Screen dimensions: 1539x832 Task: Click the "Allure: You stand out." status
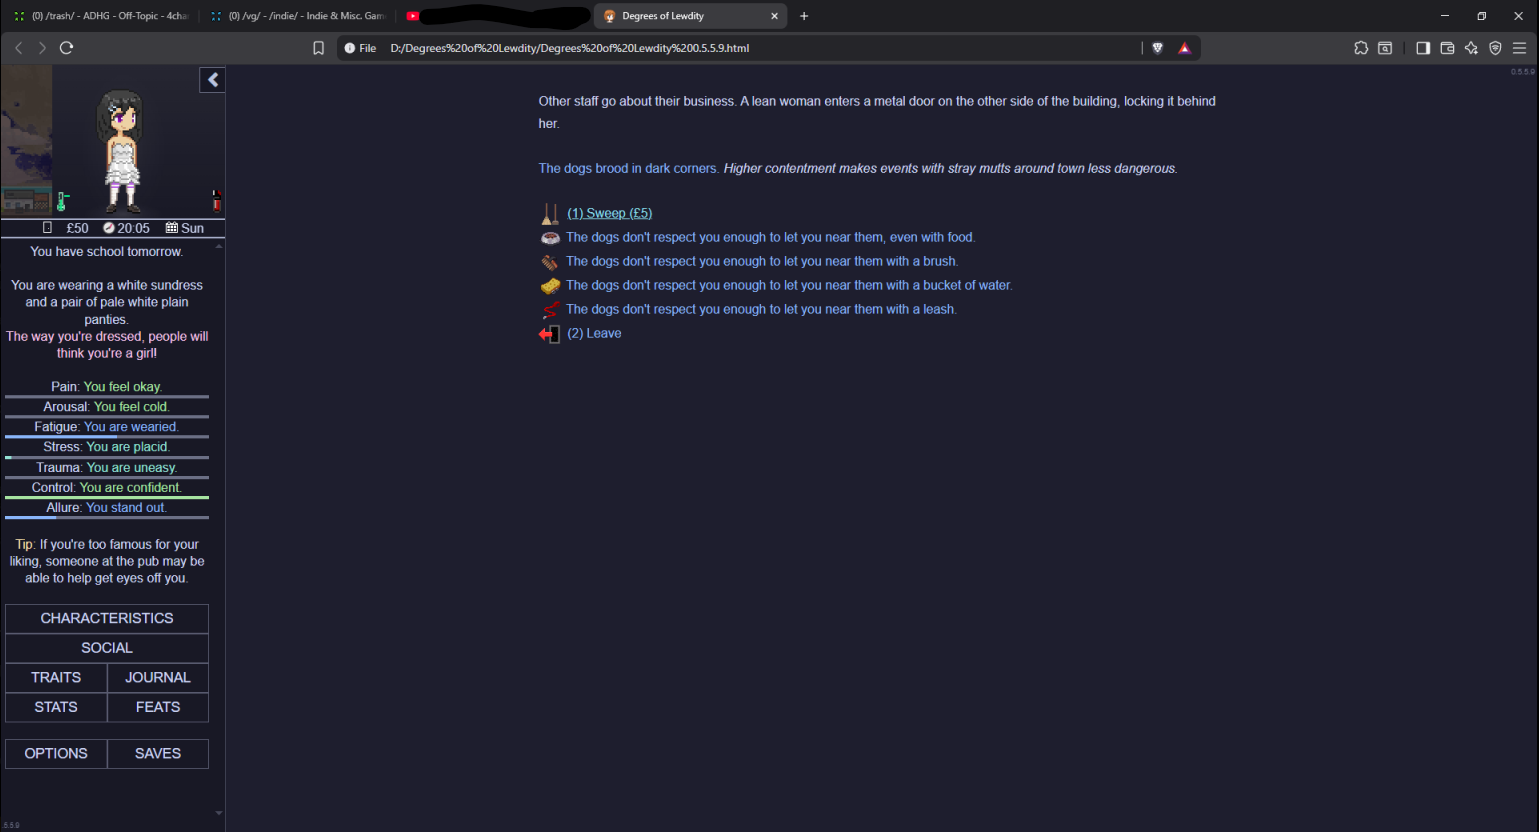pyautogui.click(x=107, y=508)
